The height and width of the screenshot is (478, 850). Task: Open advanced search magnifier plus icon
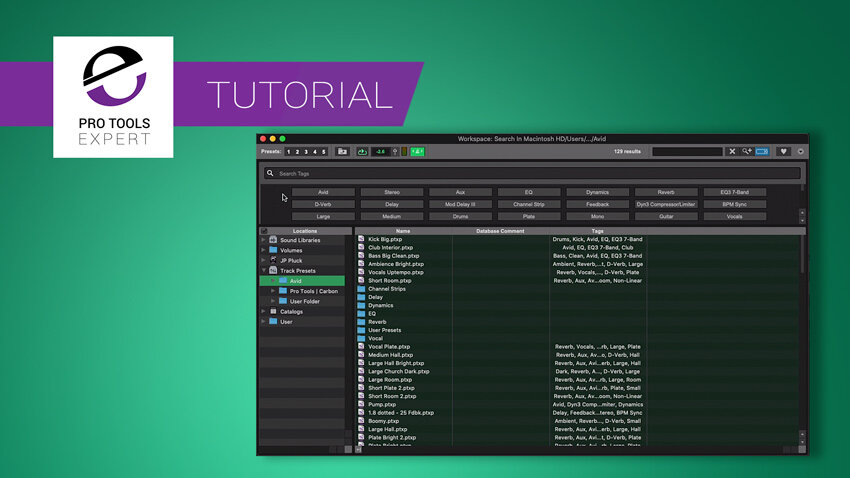746,152
